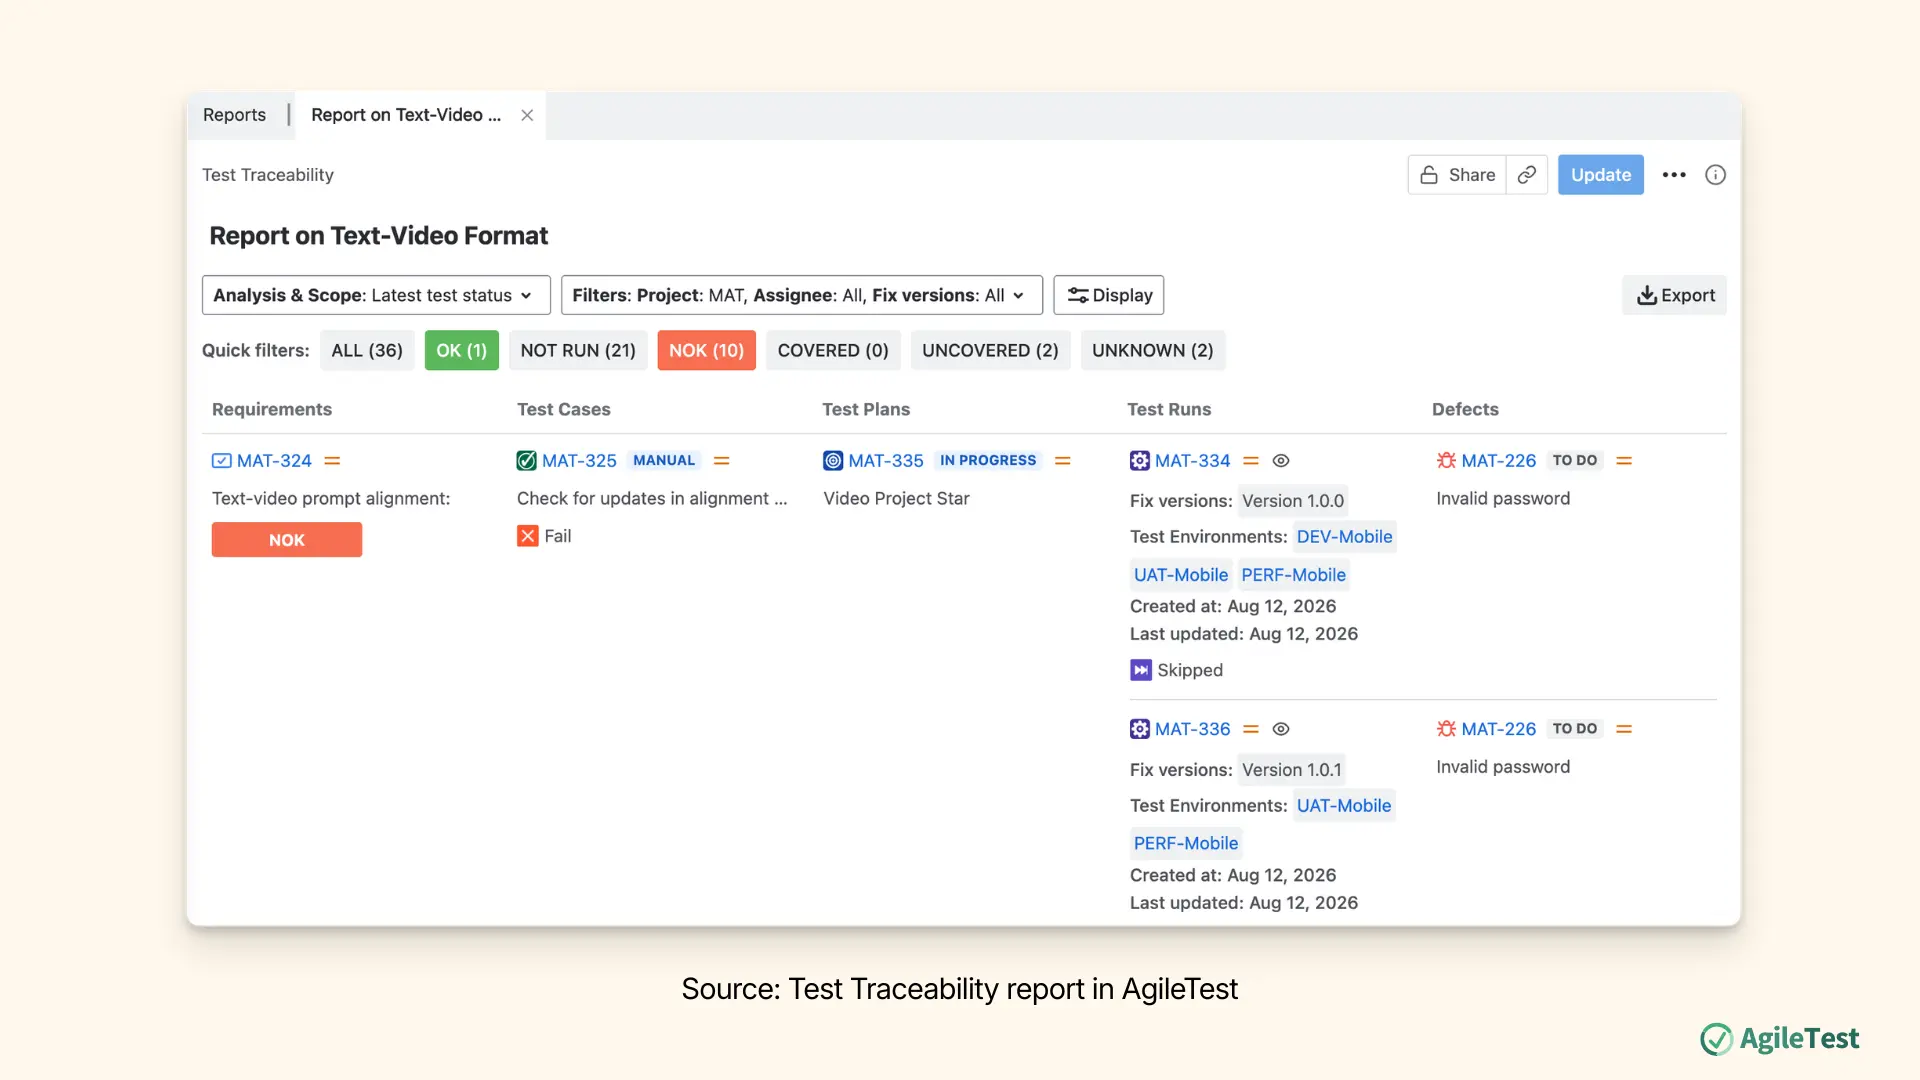Image resolution: width=1920 pixels, height=1080 pixels.
Task: Click the Version 1.0.1 tag
Action: [1292, 770]
